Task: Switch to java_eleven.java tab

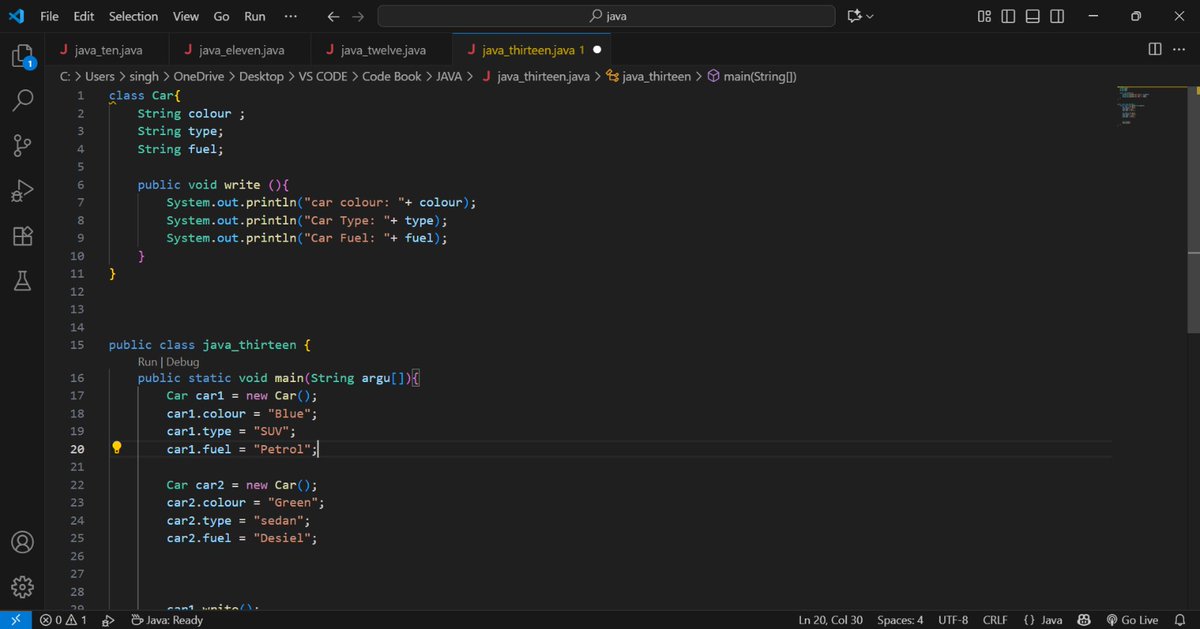Action: tap(242, 49)
